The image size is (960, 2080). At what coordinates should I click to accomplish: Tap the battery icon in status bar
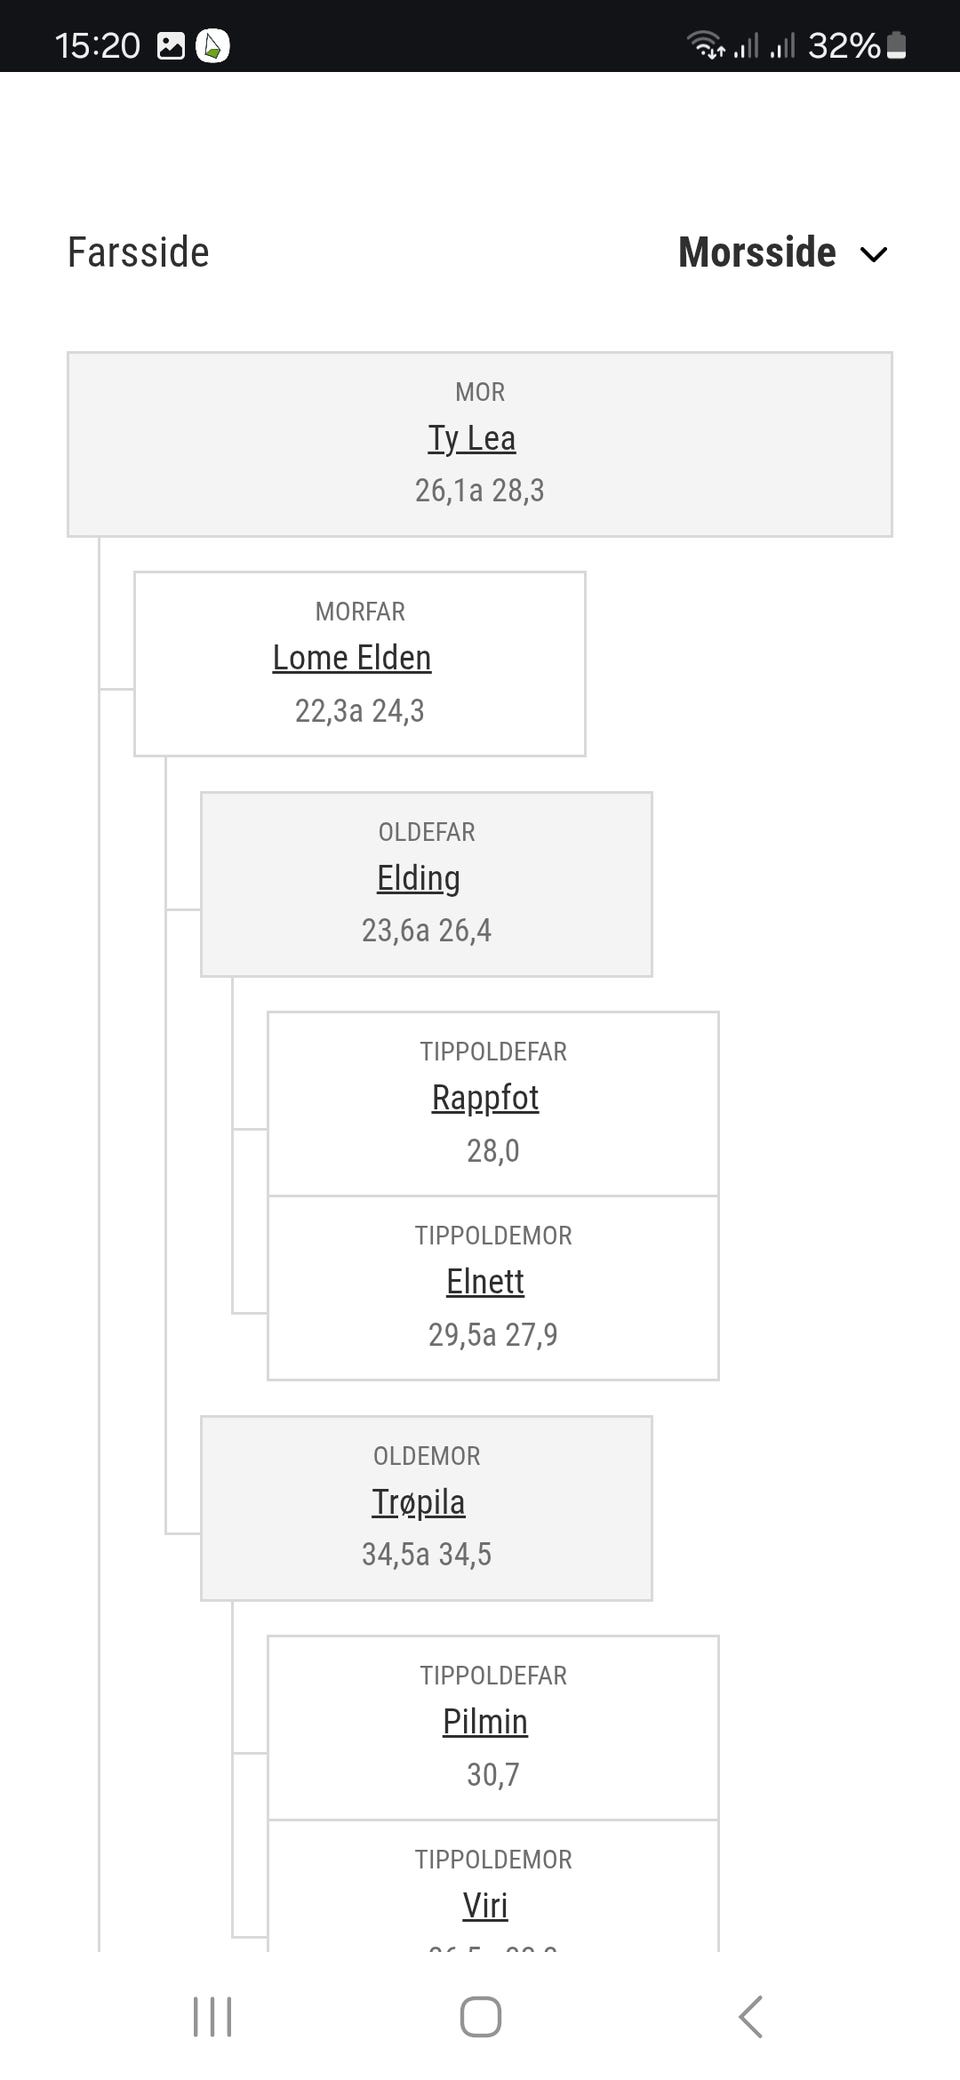coord(897,45)
